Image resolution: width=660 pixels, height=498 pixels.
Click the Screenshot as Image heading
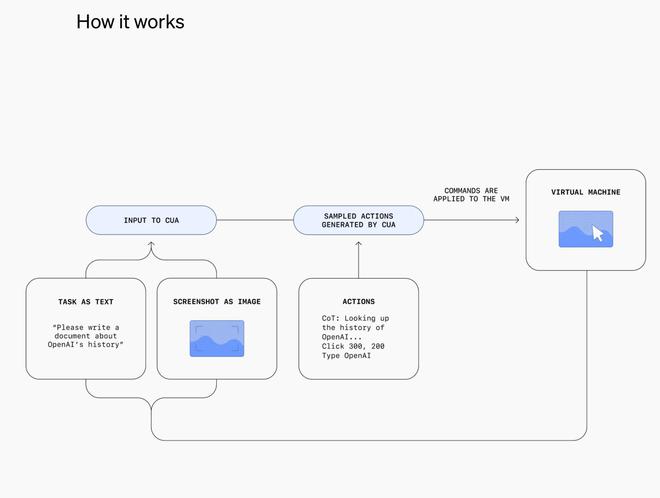217,301
